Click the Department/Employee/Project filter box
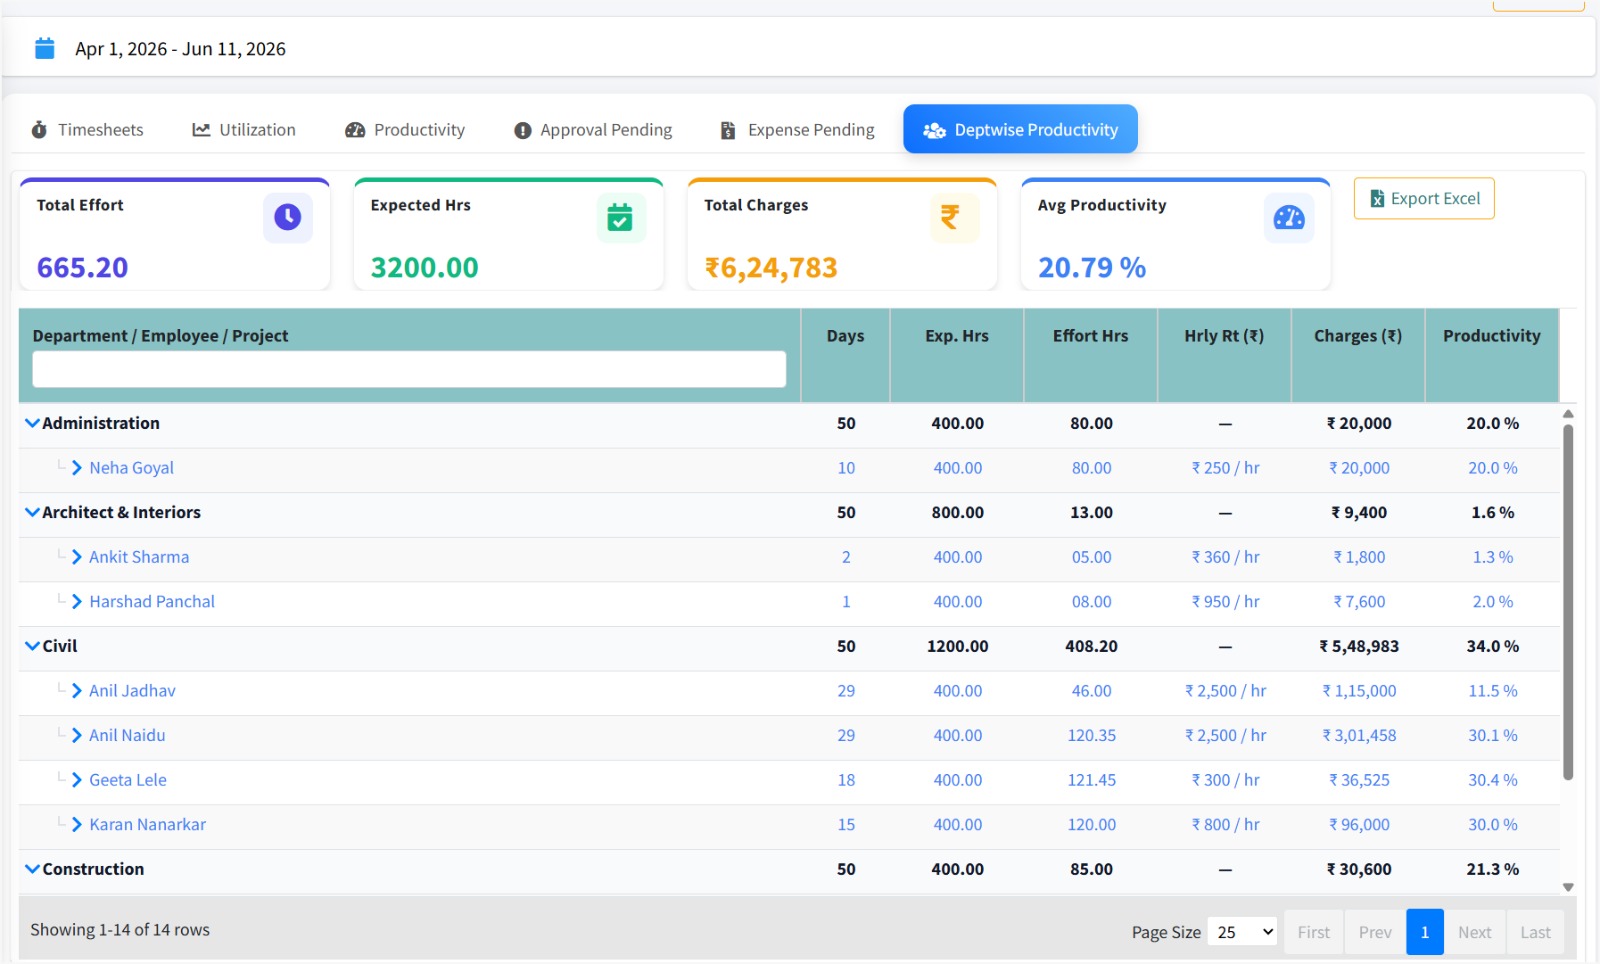 409,369
